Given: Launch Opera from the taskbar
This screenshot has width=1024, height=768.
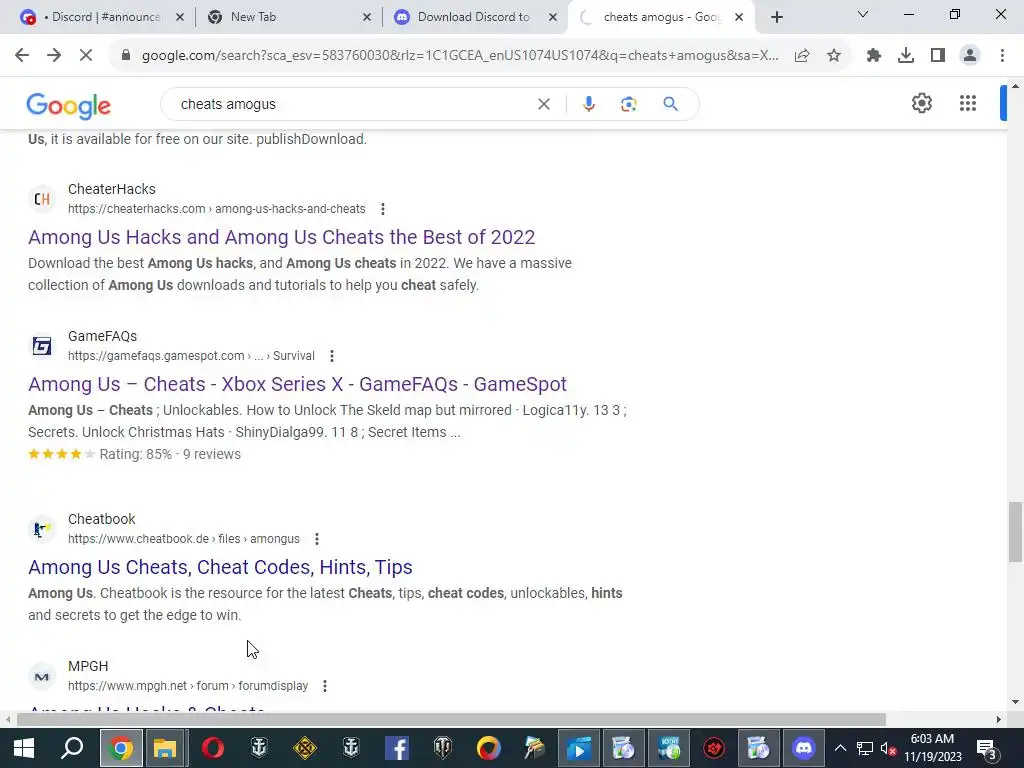Looking at the screenshot, I should point(212,748).
